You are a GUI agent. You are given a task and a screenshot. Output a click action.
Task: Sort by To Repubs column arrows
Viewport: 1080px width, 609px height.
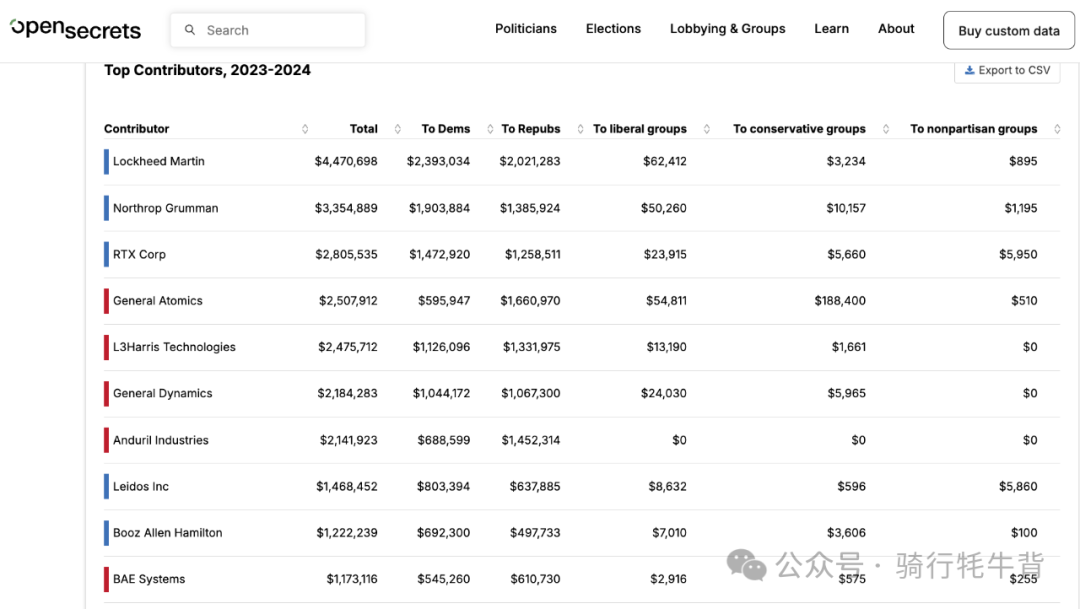581,129
